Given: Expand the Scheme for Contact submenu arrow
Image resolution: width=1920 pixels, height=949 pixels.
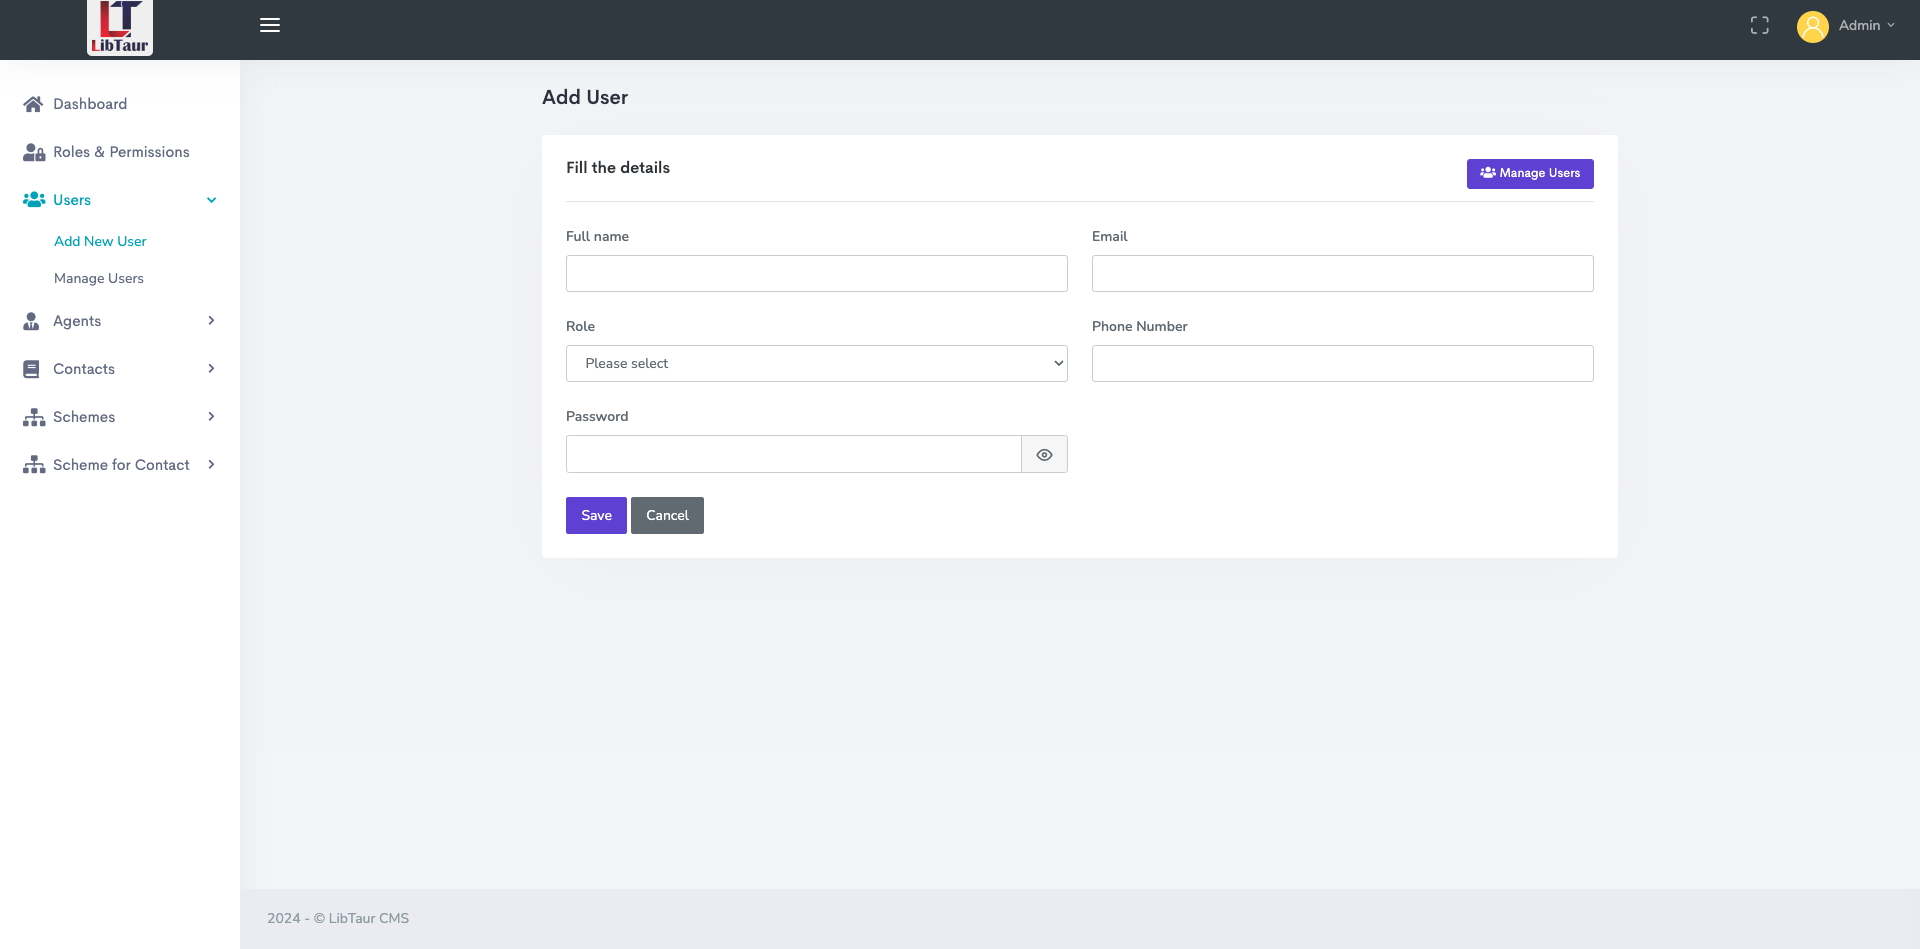Looking at the screenshot, I should click(x=211, y=465).
